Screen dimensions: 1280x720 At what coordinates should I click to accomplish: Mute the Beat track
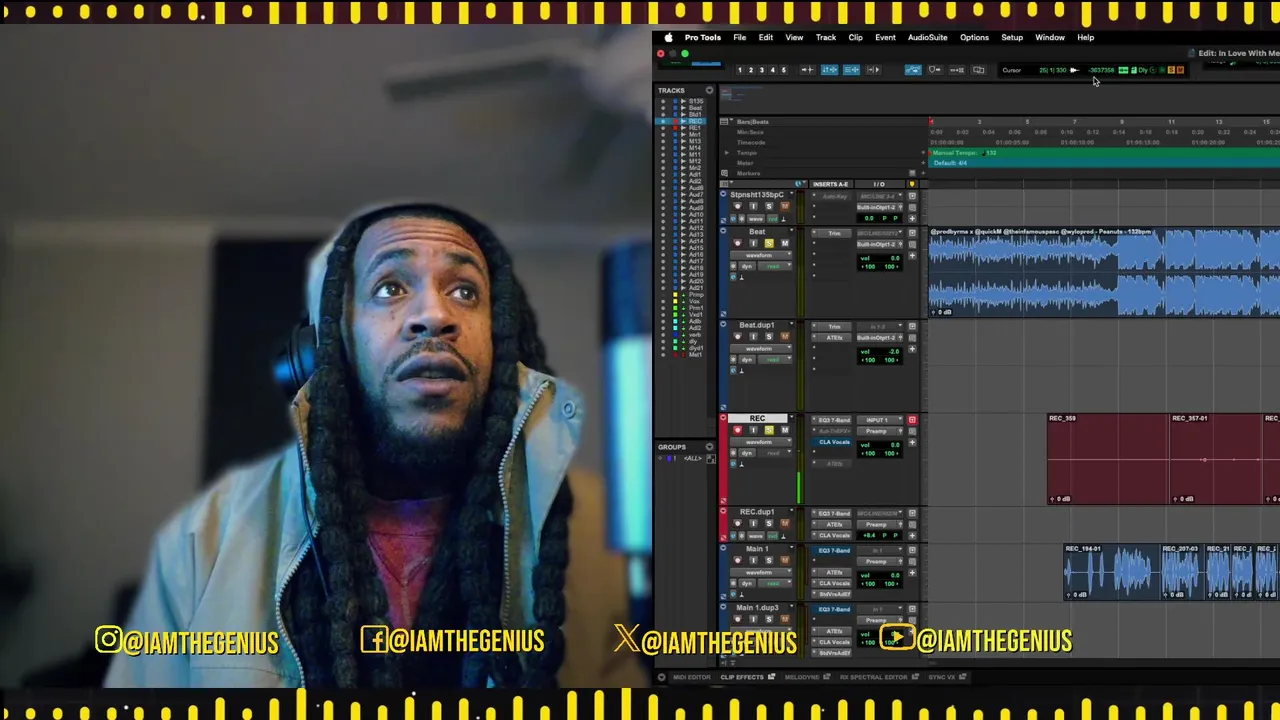click(785, 243)
